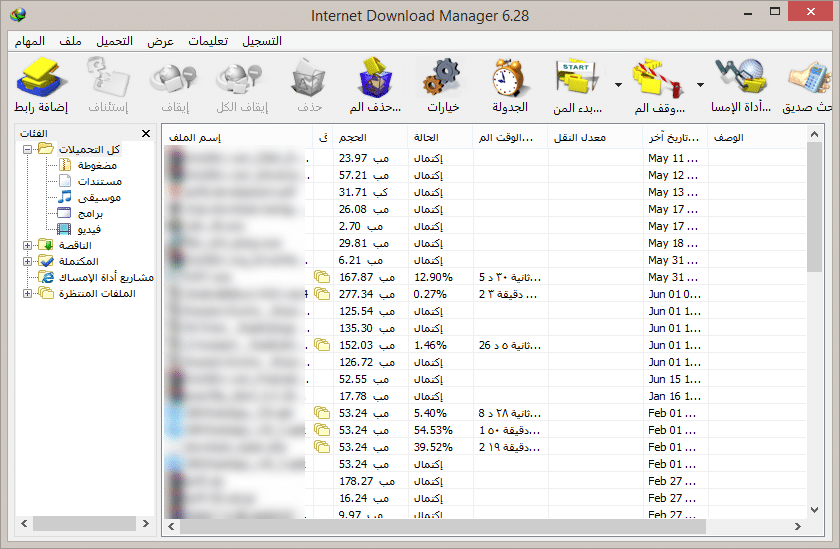Select the كل التحميلات folder item
Screen dimensions: 840x549
[89, 149]
